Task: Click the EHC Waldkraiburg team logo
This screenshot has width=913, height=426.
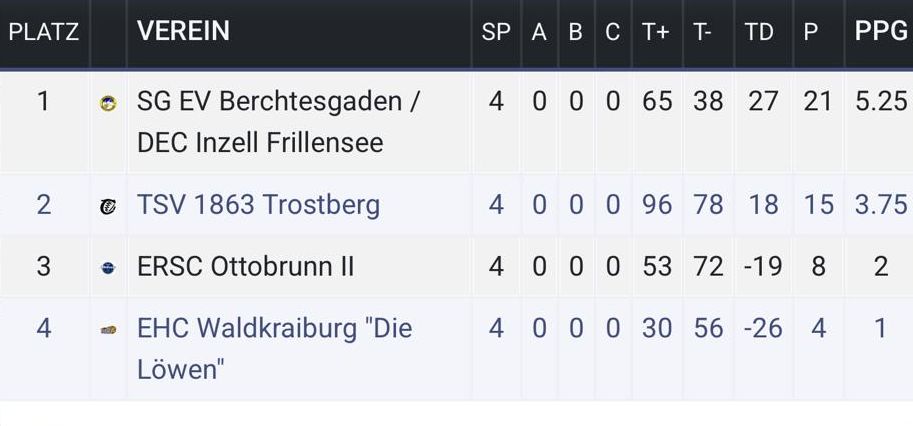Action: (108, 329)
